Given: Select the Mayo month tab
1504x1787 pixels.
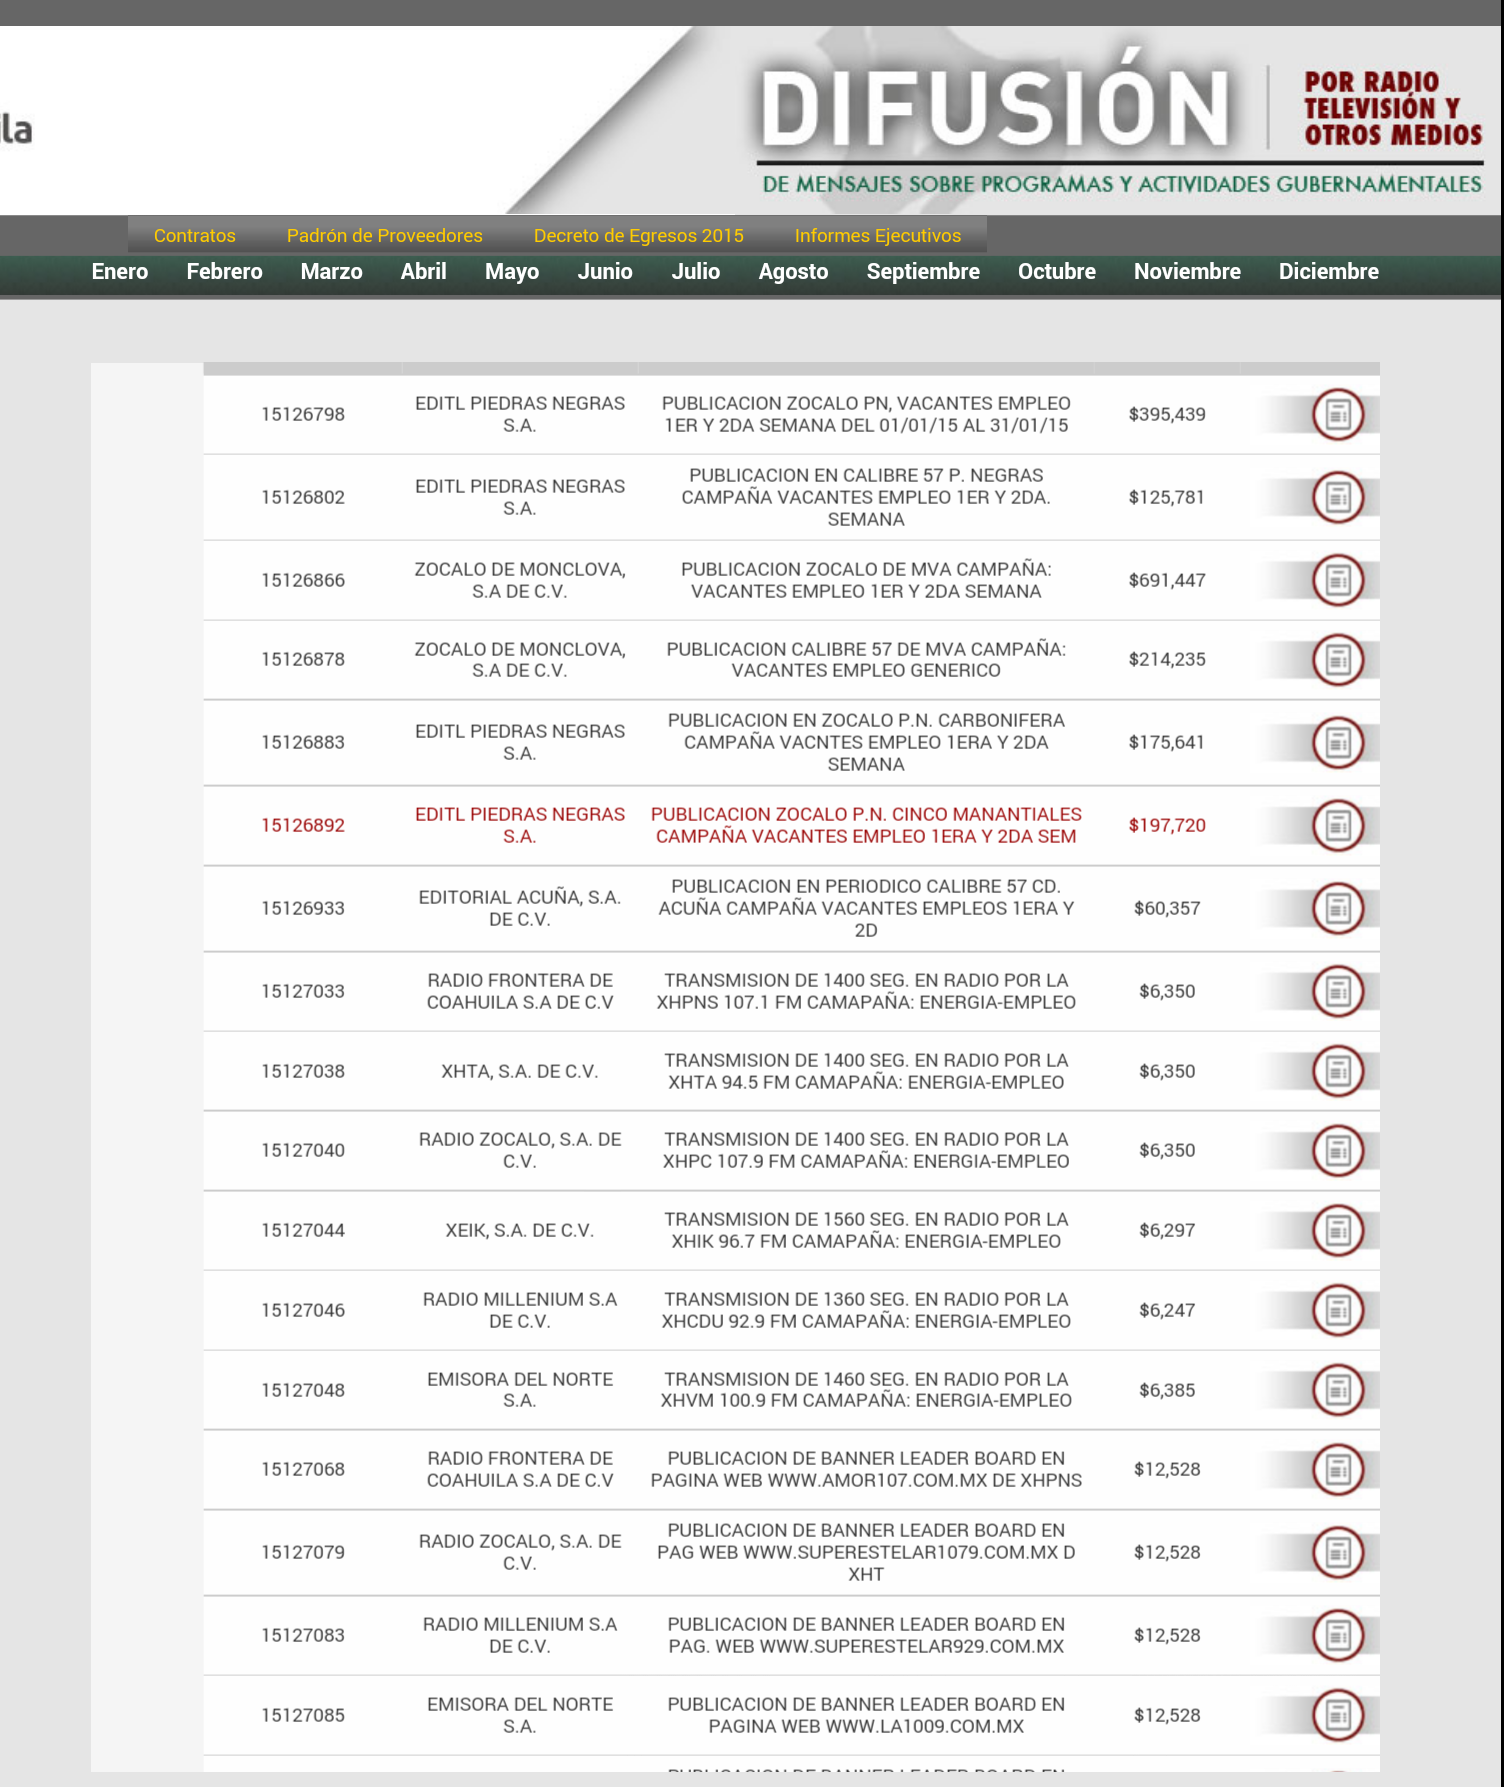Looking at the screenshot, I should pyautogui.click(x=512, y=272).
